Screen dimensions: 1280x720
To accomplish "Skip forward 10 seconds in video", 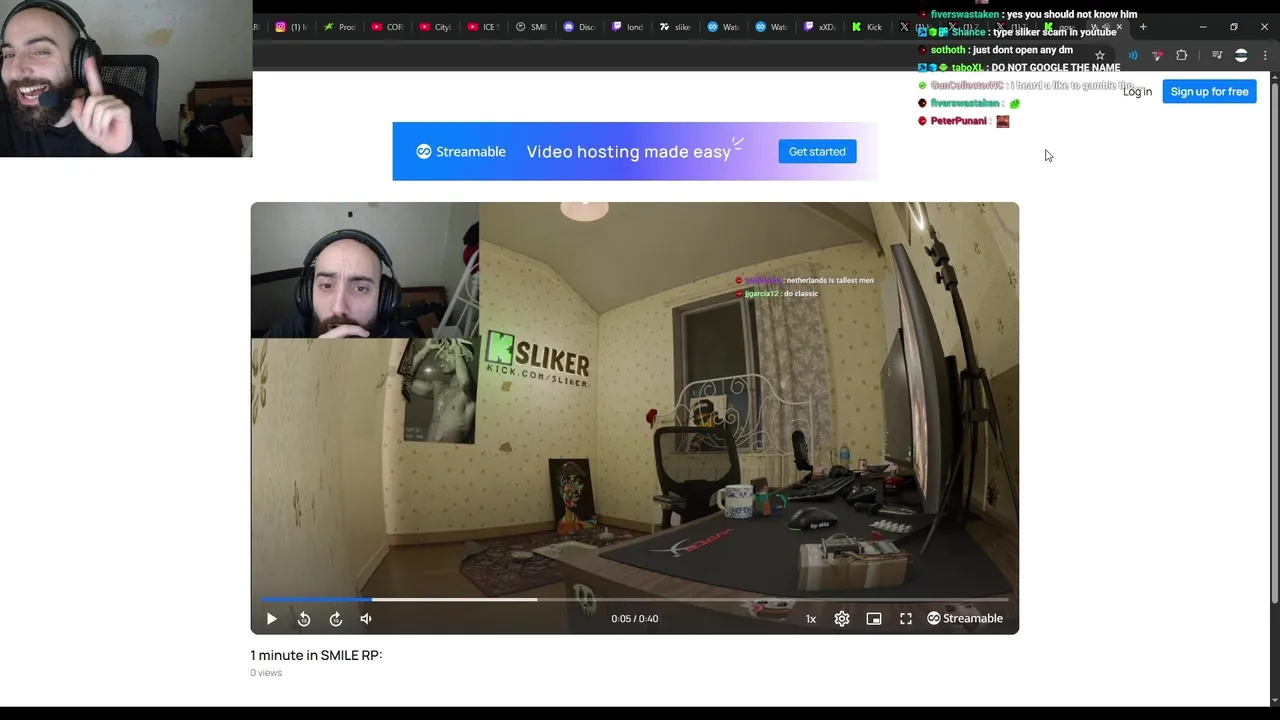I will pos(336,619).
